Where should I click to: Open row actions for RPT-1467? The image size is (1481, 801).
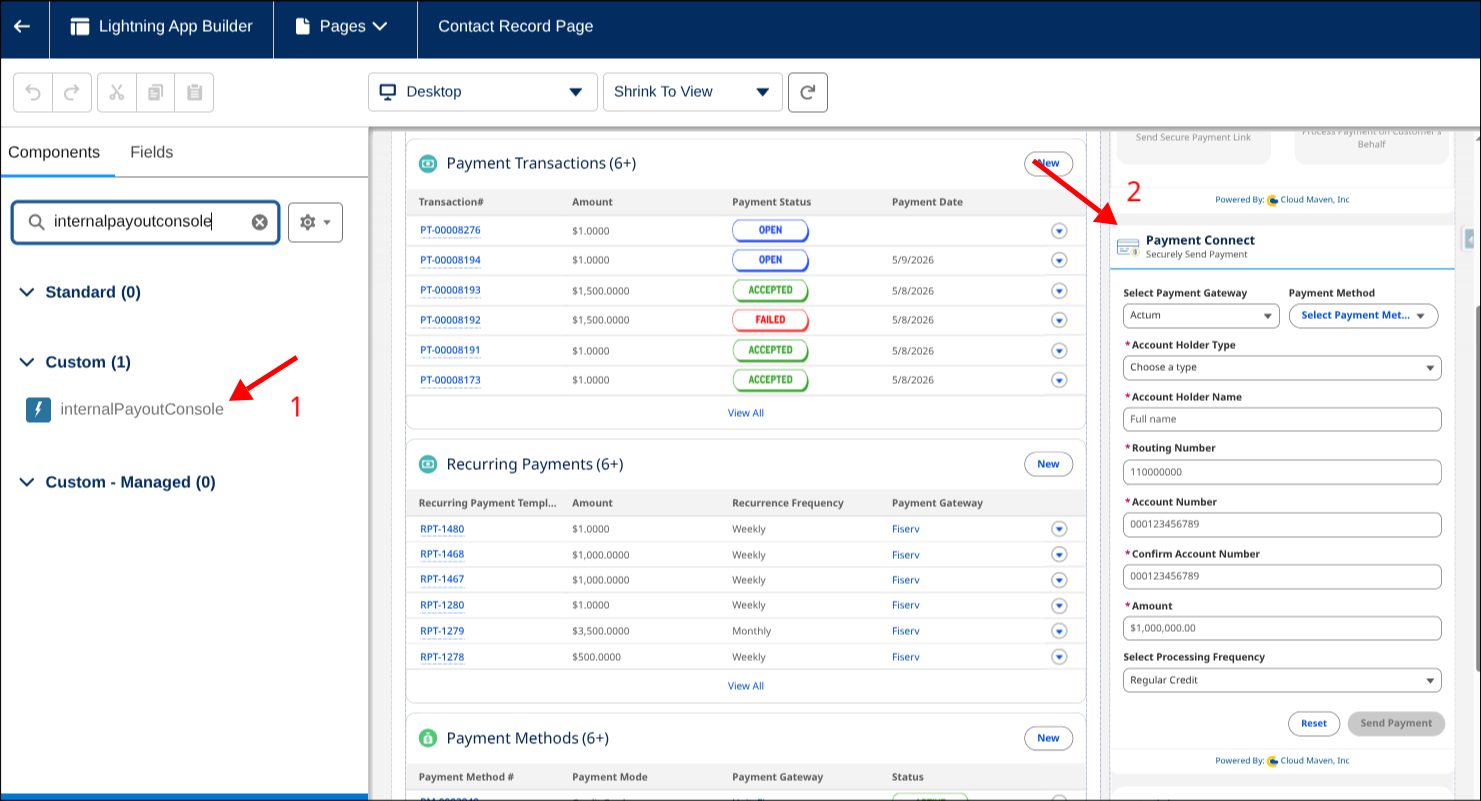pos(1059,580)
